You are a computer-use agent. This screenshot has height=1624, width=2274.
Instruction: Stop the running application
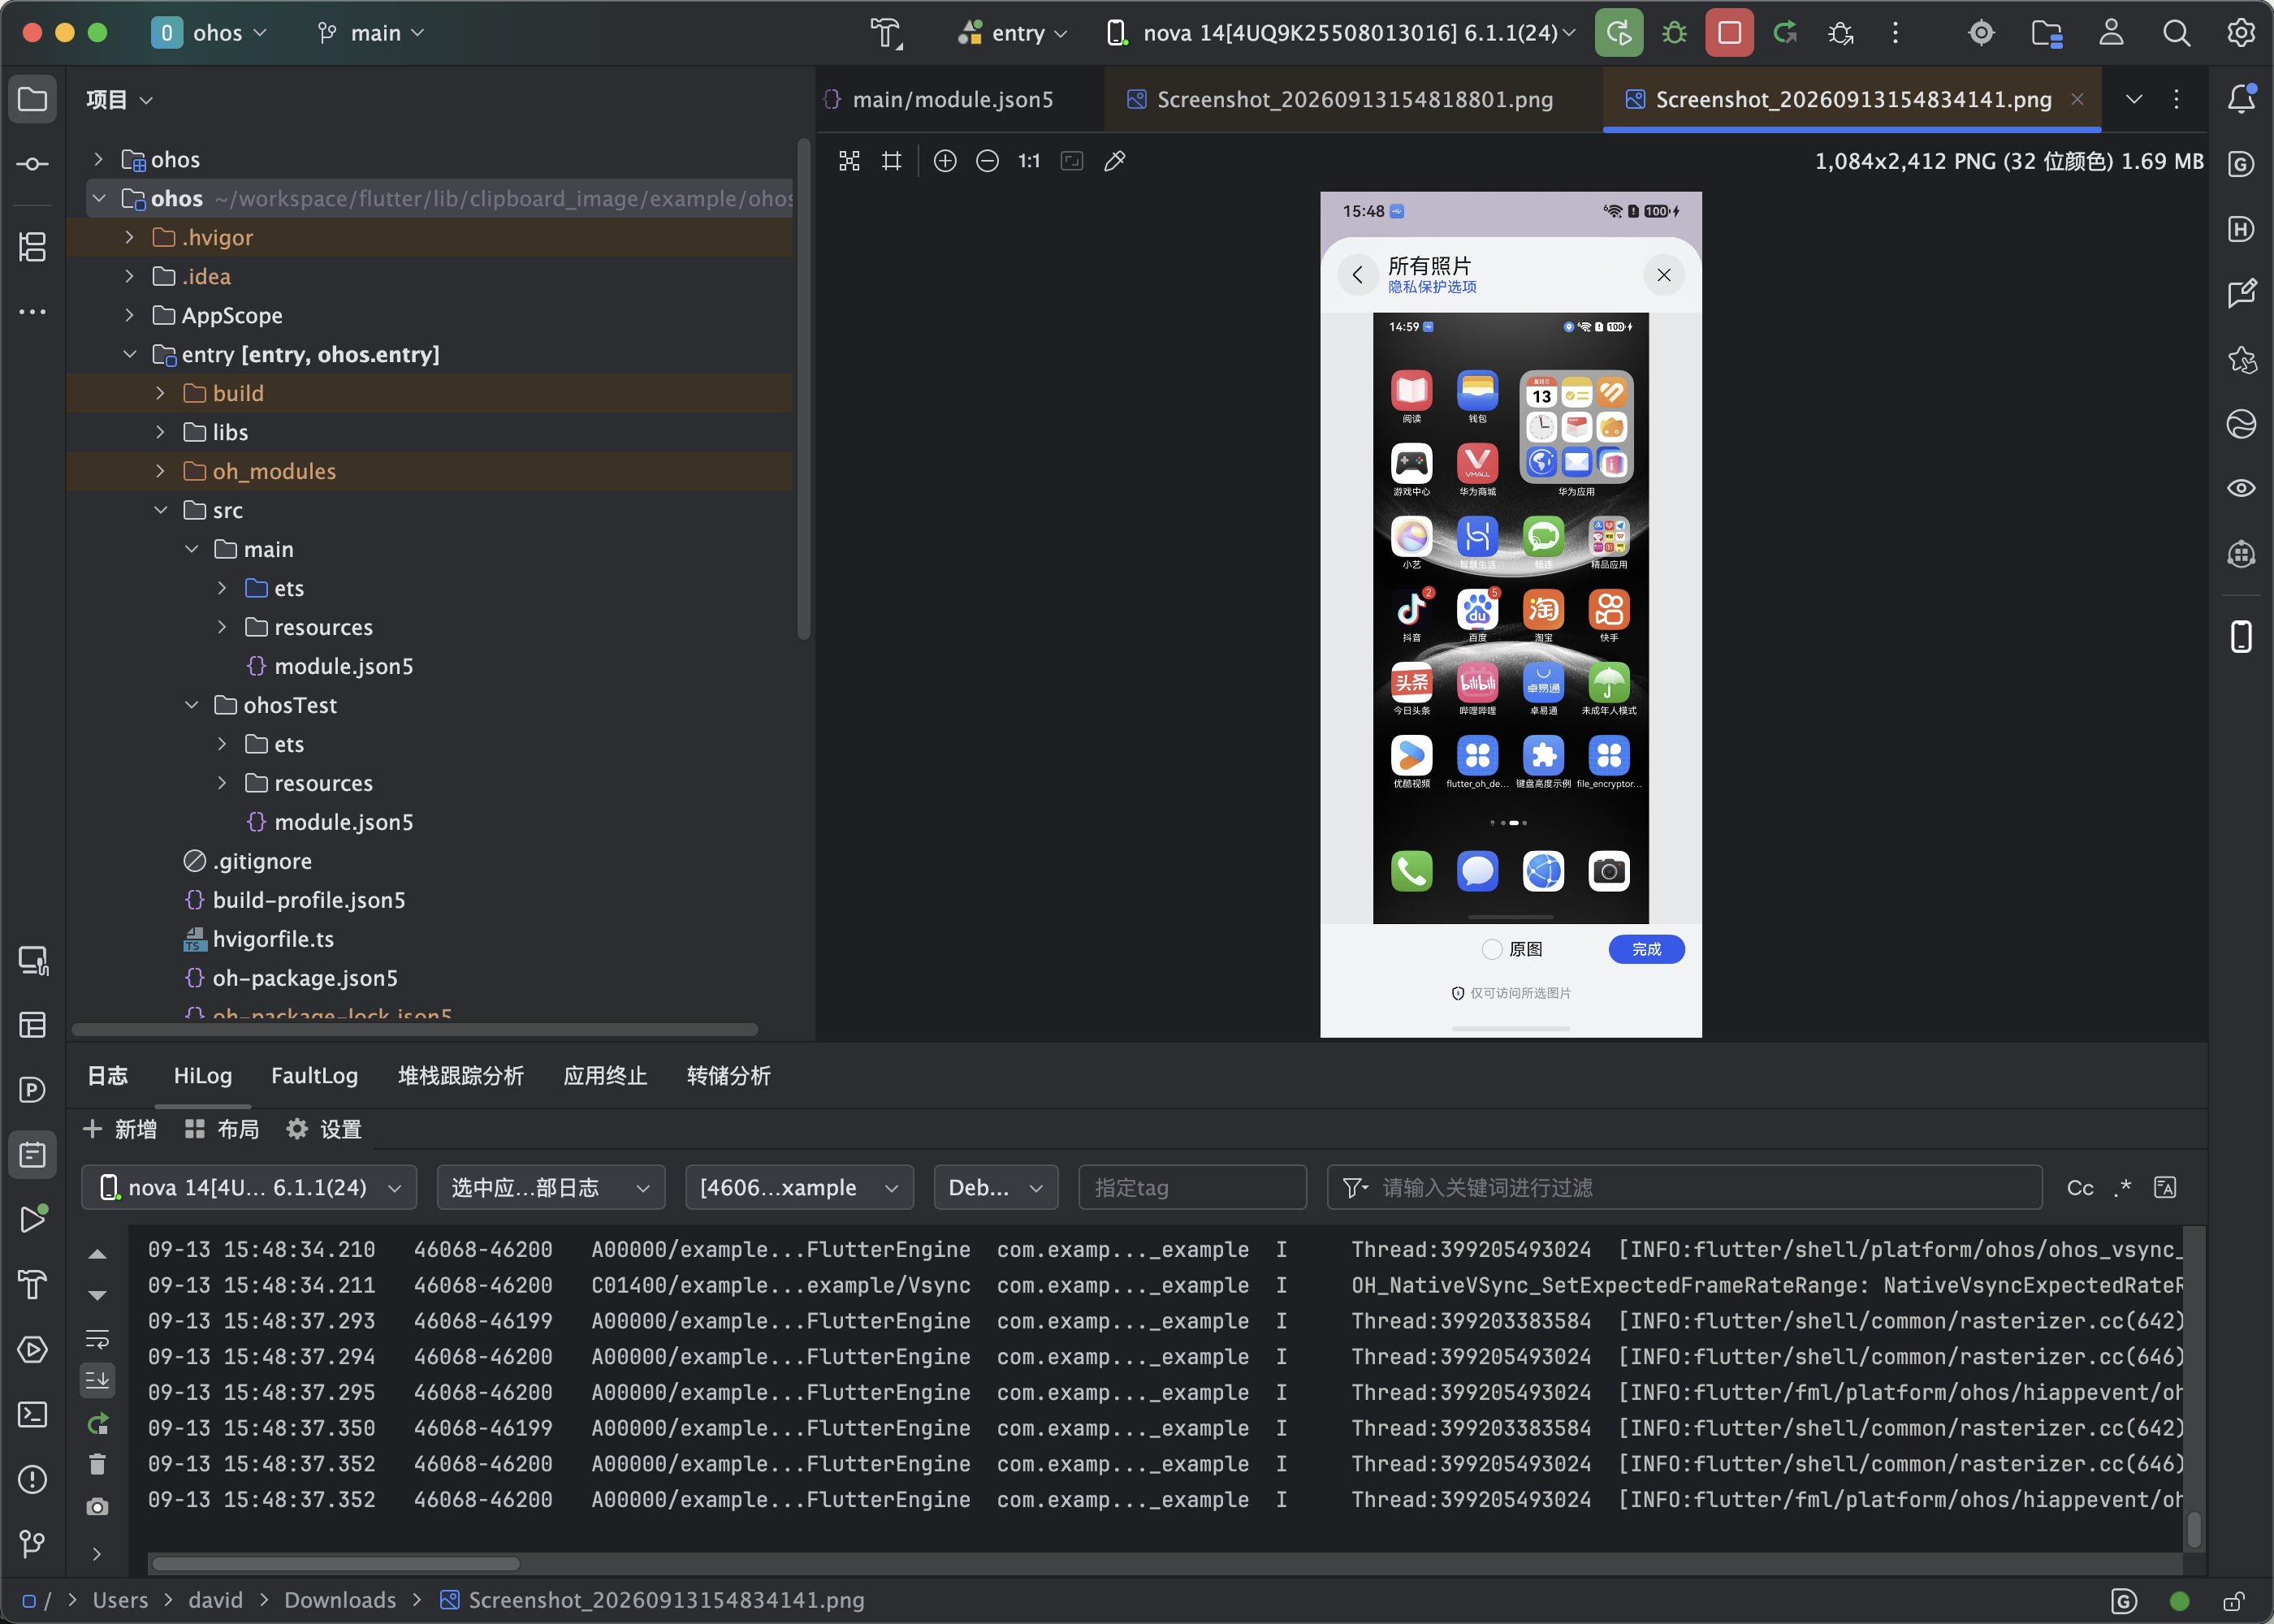coord(1729,33)
